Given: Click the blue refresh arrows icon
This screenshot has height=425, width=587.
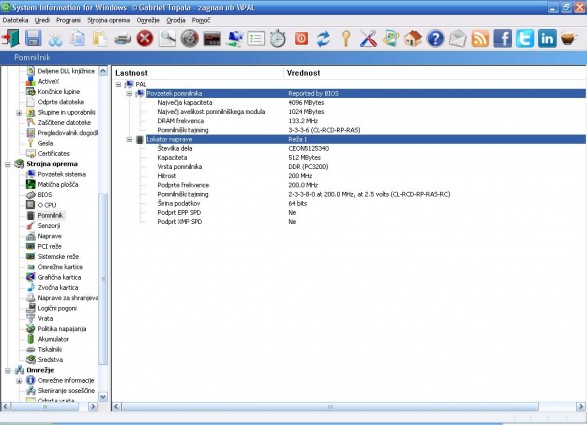Looking at the screenshot, I should pyautogui.click(x=323, y=39).
